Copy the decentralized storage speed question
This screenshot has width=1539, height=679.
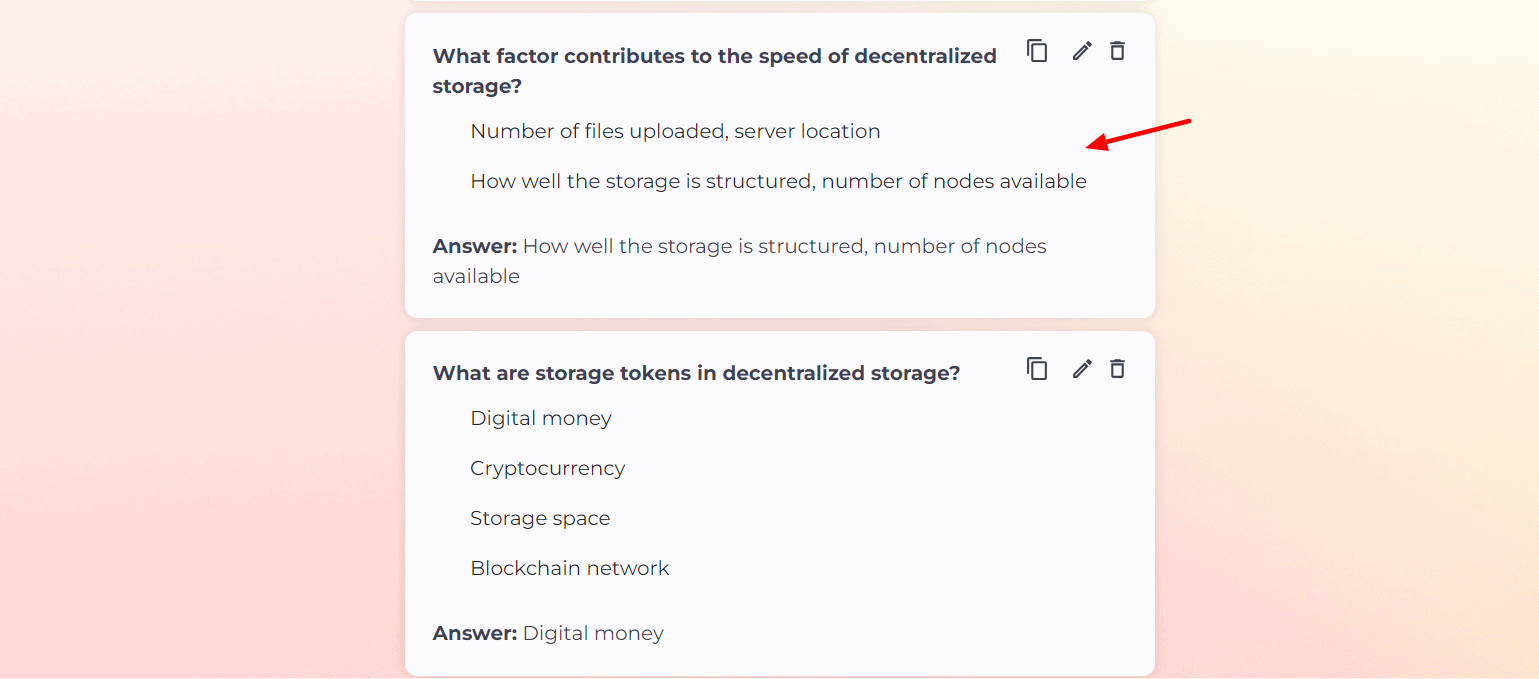[x=1037, y=51]
